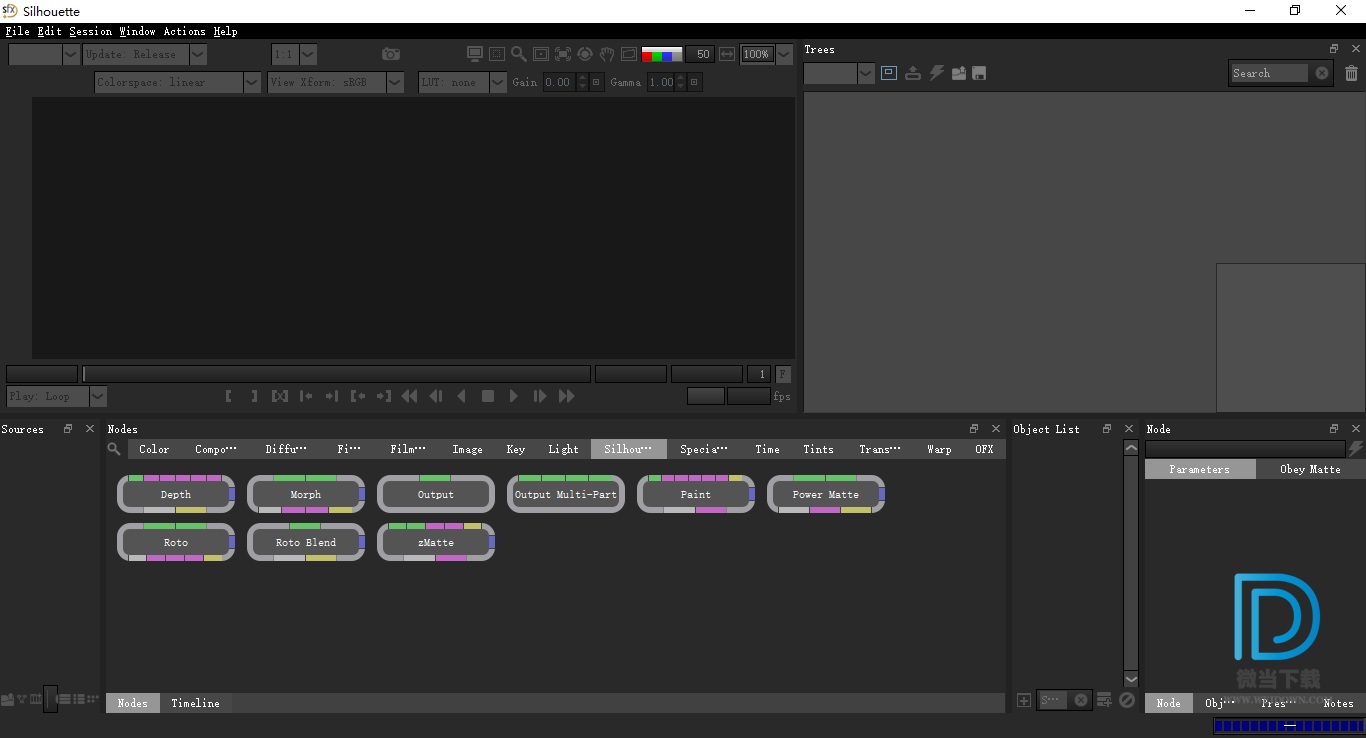This screenshot has width=1366, height=738.
Task: Clear the Object List search with X
Action: tap(1081, 700)
